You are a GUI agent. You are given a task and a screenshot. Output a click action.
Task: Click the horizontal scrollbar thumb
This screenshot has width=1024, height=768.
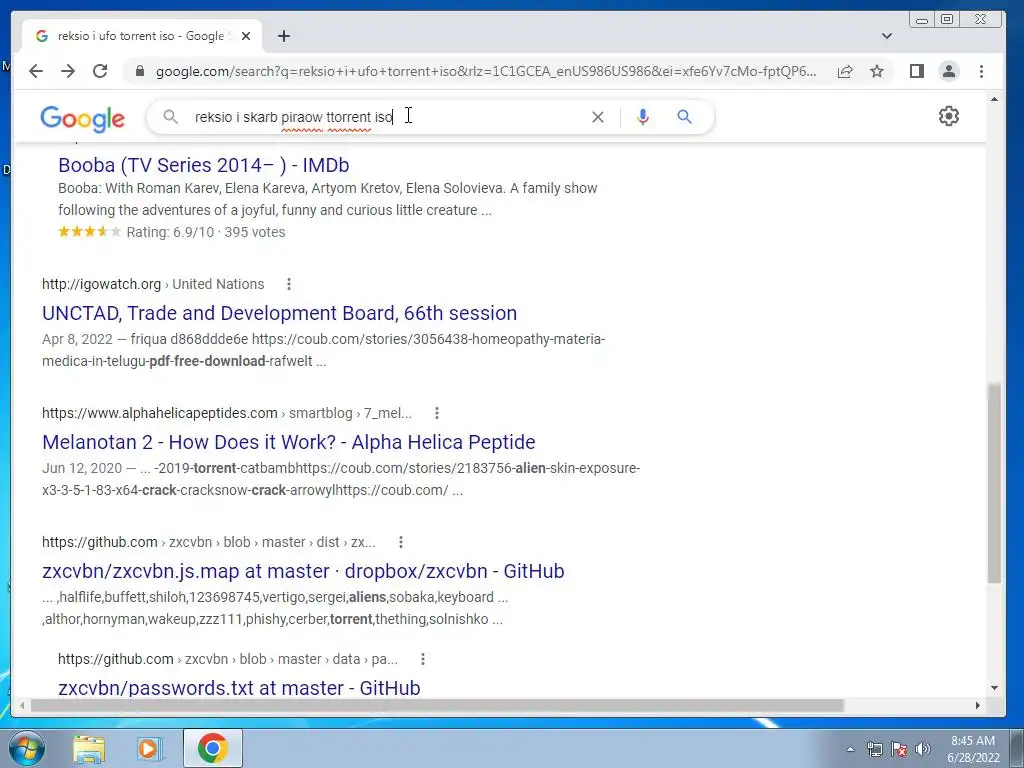[437, 706]
